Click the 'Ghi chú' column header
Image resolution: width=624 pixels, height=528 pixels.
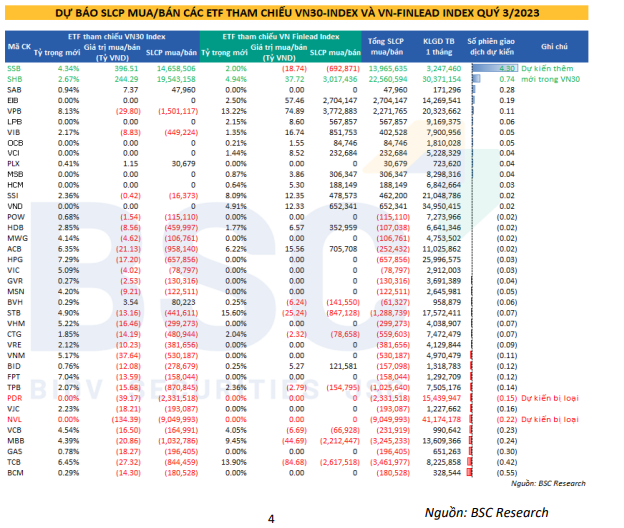pyautogui.click(x=554, y=47)
